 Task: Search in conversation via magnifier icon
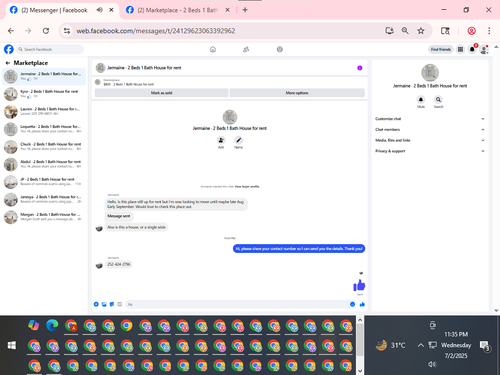coord(438,99)
